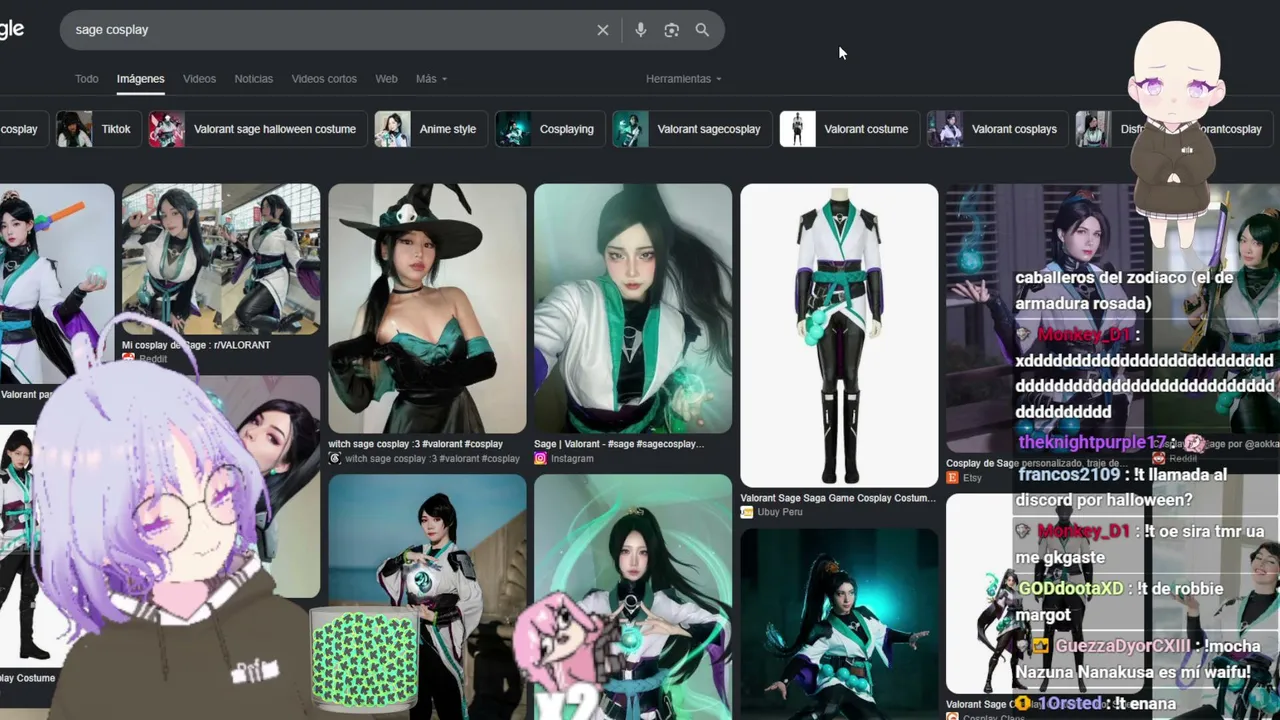Screen dimensions: 1280x720
Task: Open the witch hat Sage cosplay image
Action: click(x=427, y=308)
